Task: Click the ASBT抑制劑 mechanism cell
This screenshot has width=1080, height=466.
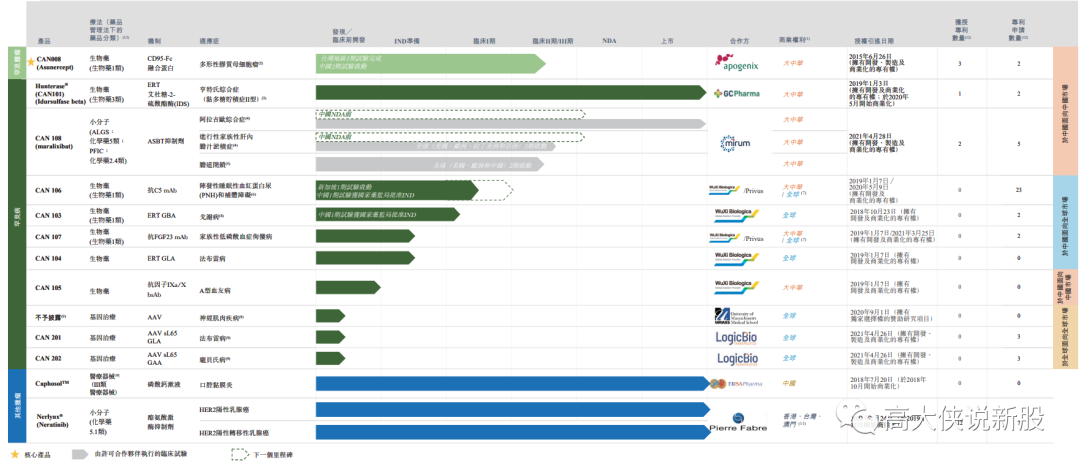Action: point(165,142)
